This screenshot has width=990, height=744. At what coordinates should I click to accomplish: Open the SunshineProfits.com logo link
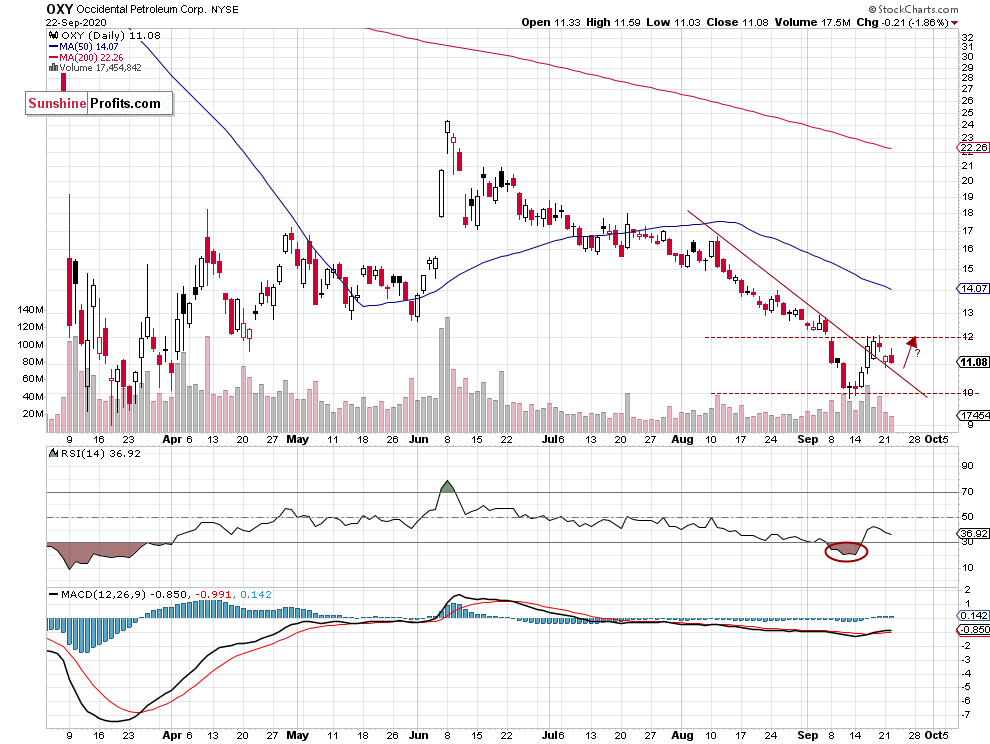(99, 103)
